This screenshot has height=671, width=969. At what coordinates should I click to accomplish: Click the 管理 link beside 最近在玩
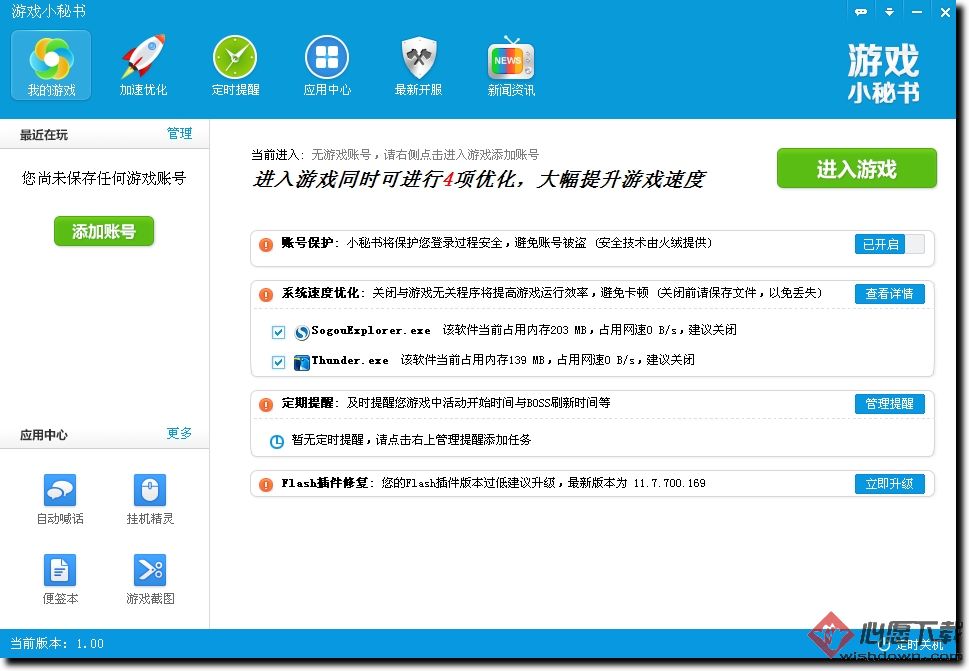click(179, 133)
